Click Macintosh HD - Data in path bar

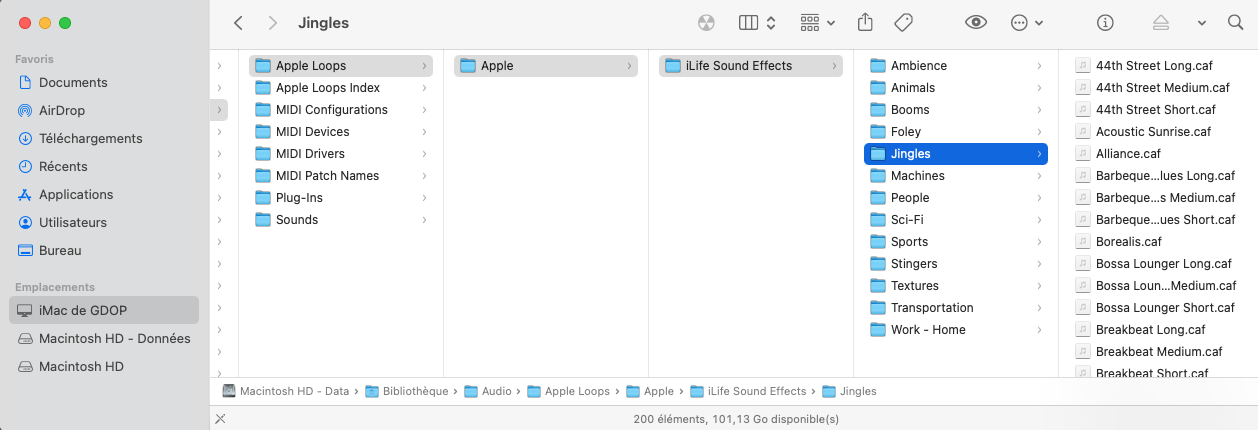(285, 392)
